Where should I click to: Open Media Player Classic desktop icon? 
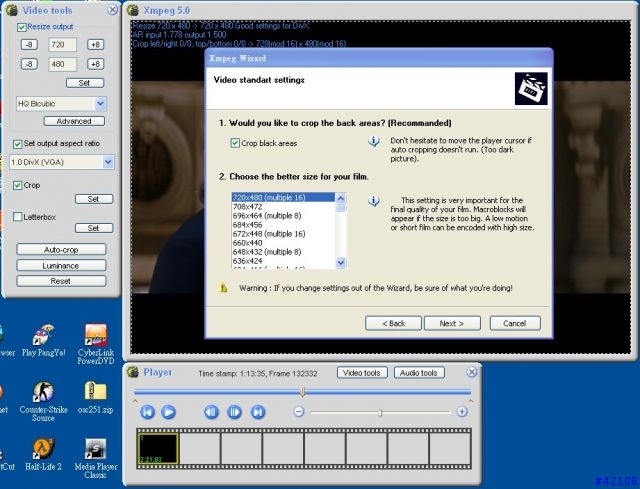(96, 458)
